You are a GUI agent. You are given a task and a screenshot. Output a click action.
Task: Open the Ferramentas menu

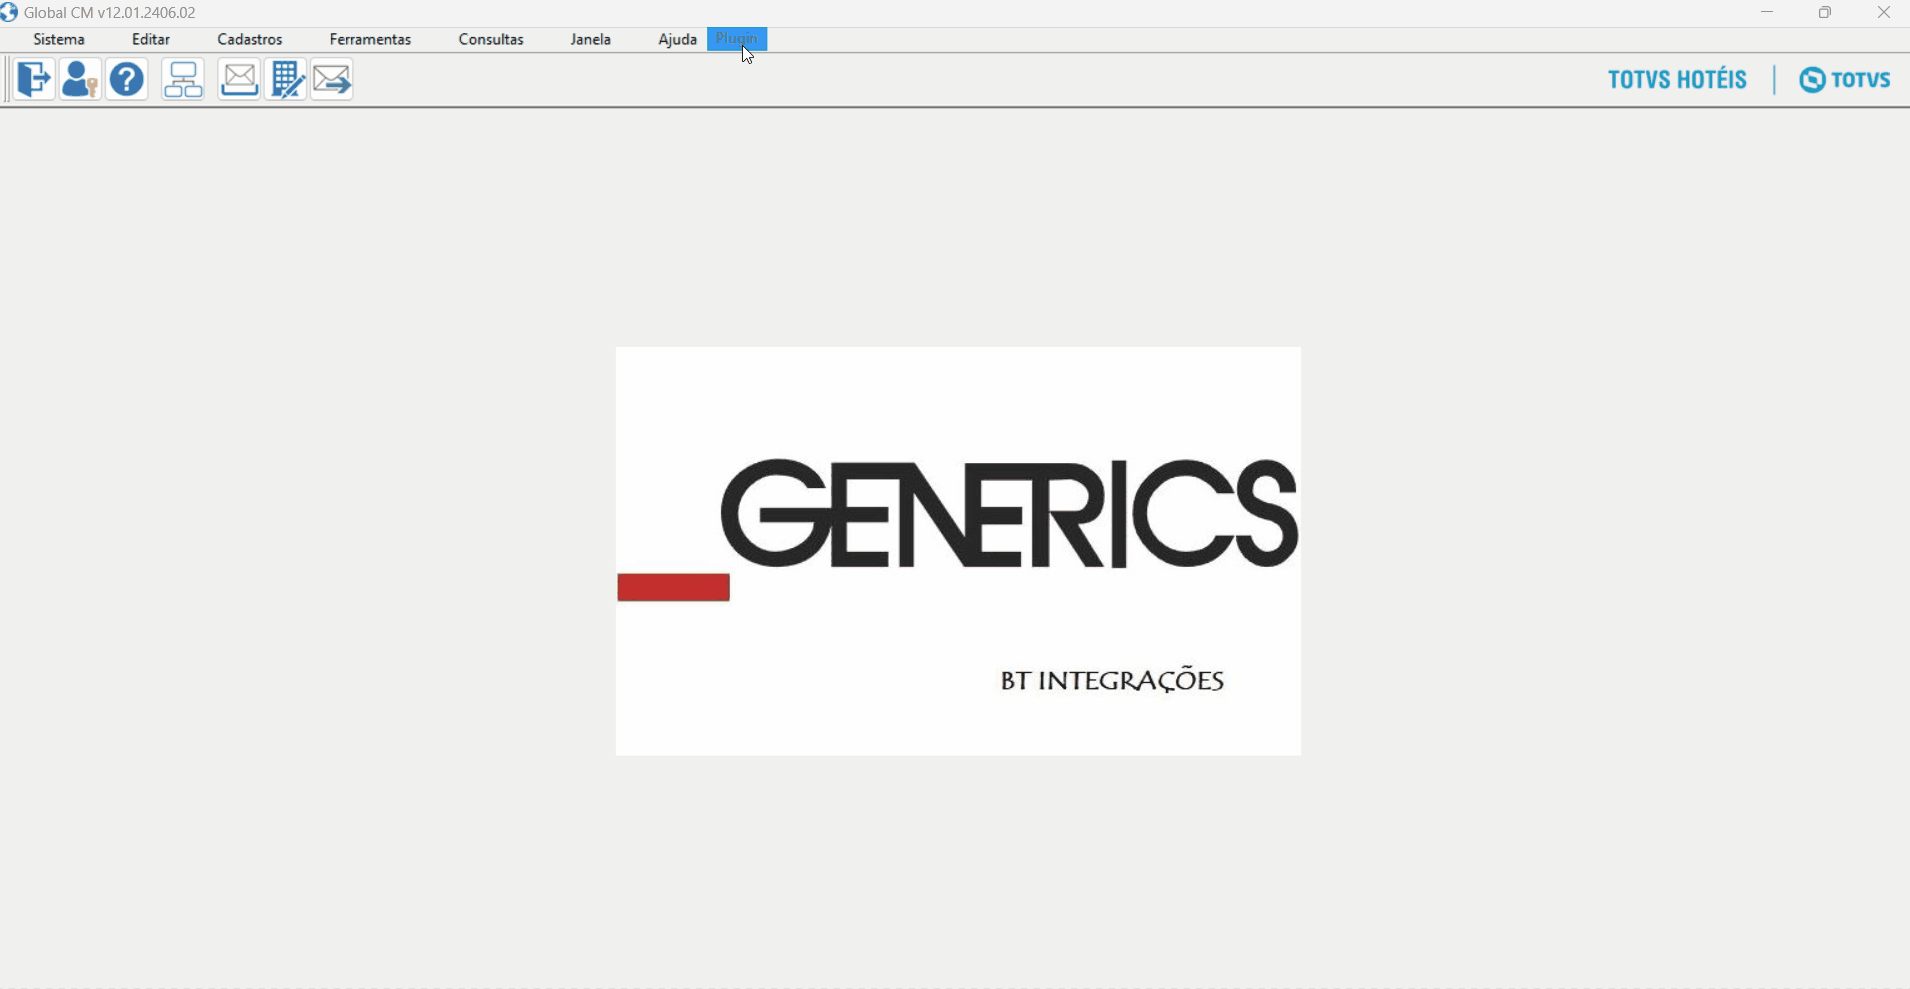point(370,39)
